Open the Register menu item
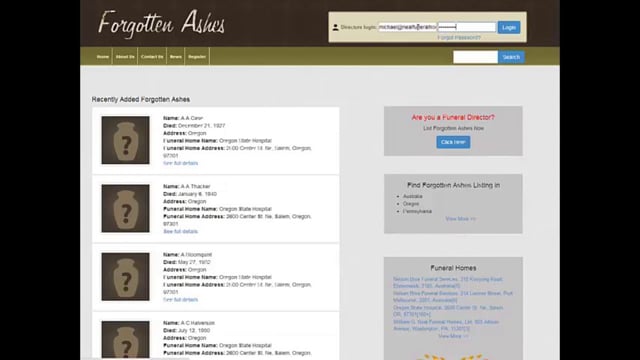Image resolution: width=640 pixels, height=360 pixels. tap(197, 57)
